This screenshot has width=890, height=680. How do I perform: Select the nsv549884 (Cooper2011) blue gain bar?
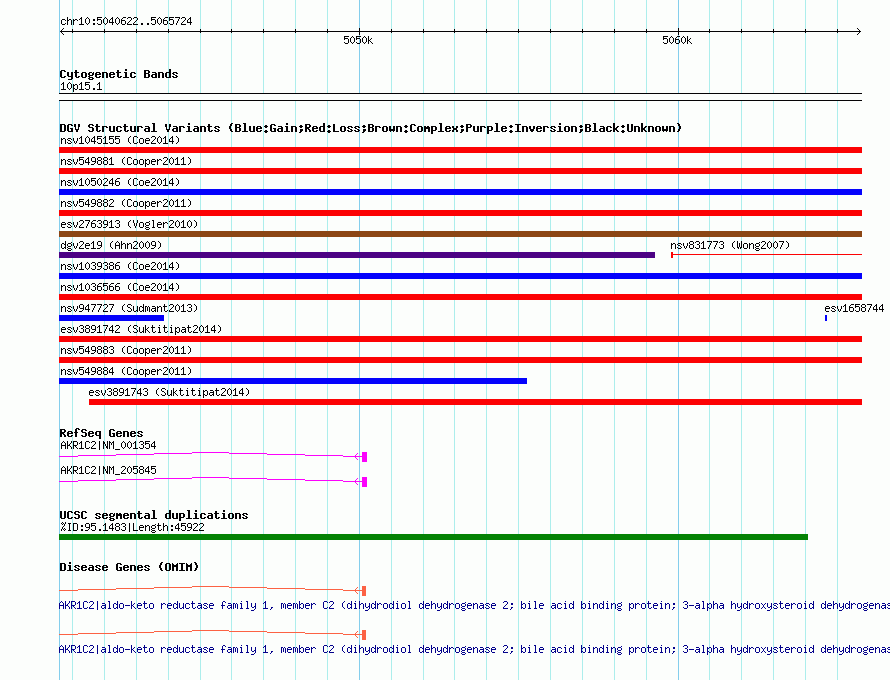pos(293,381)
